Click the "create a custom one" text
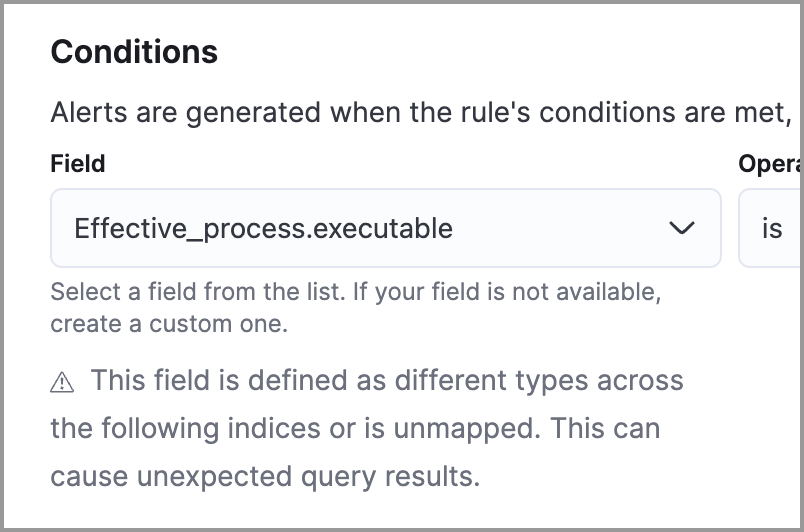 [168, 324]
